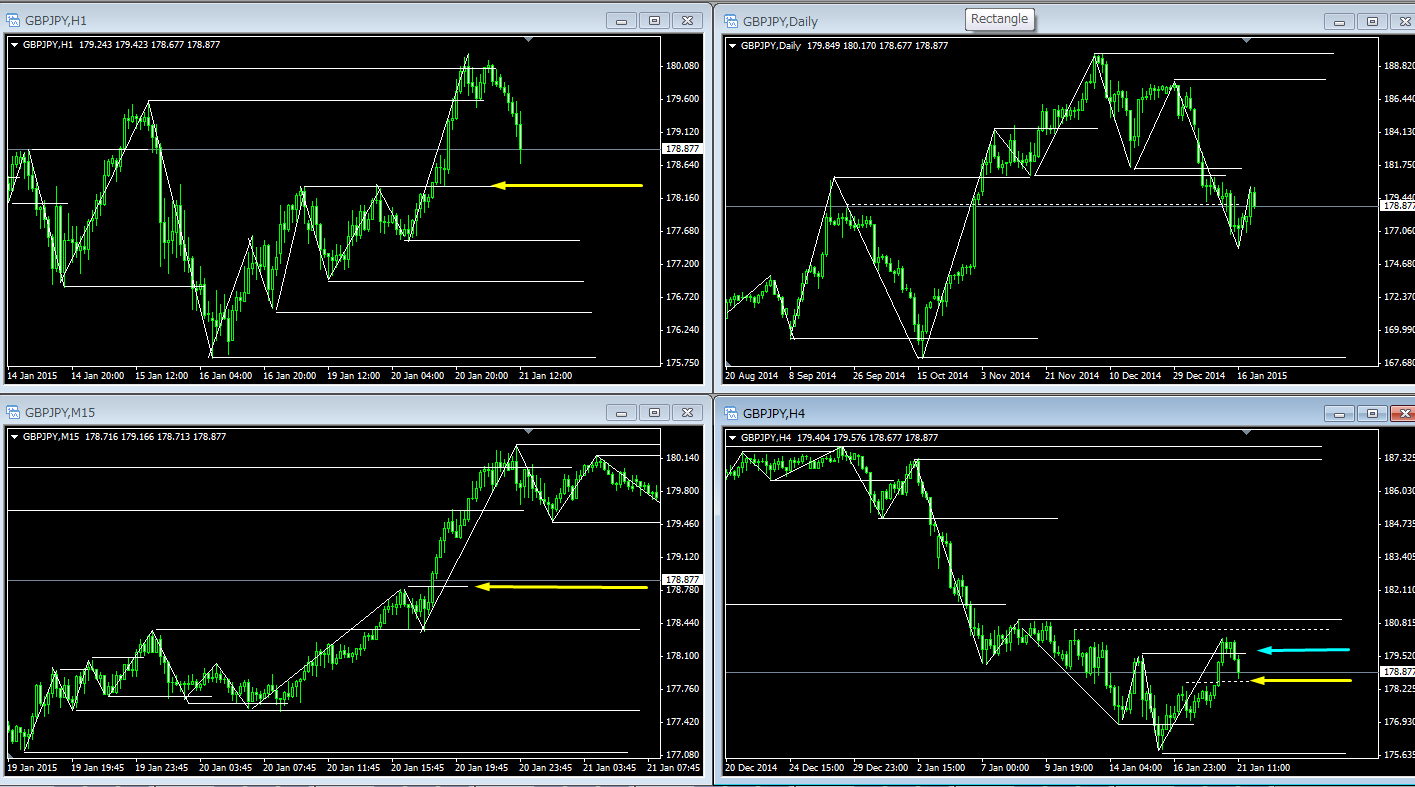Minimize the GBPJPY,M15 chart window
1415x787 pixels.
(622, 412)
